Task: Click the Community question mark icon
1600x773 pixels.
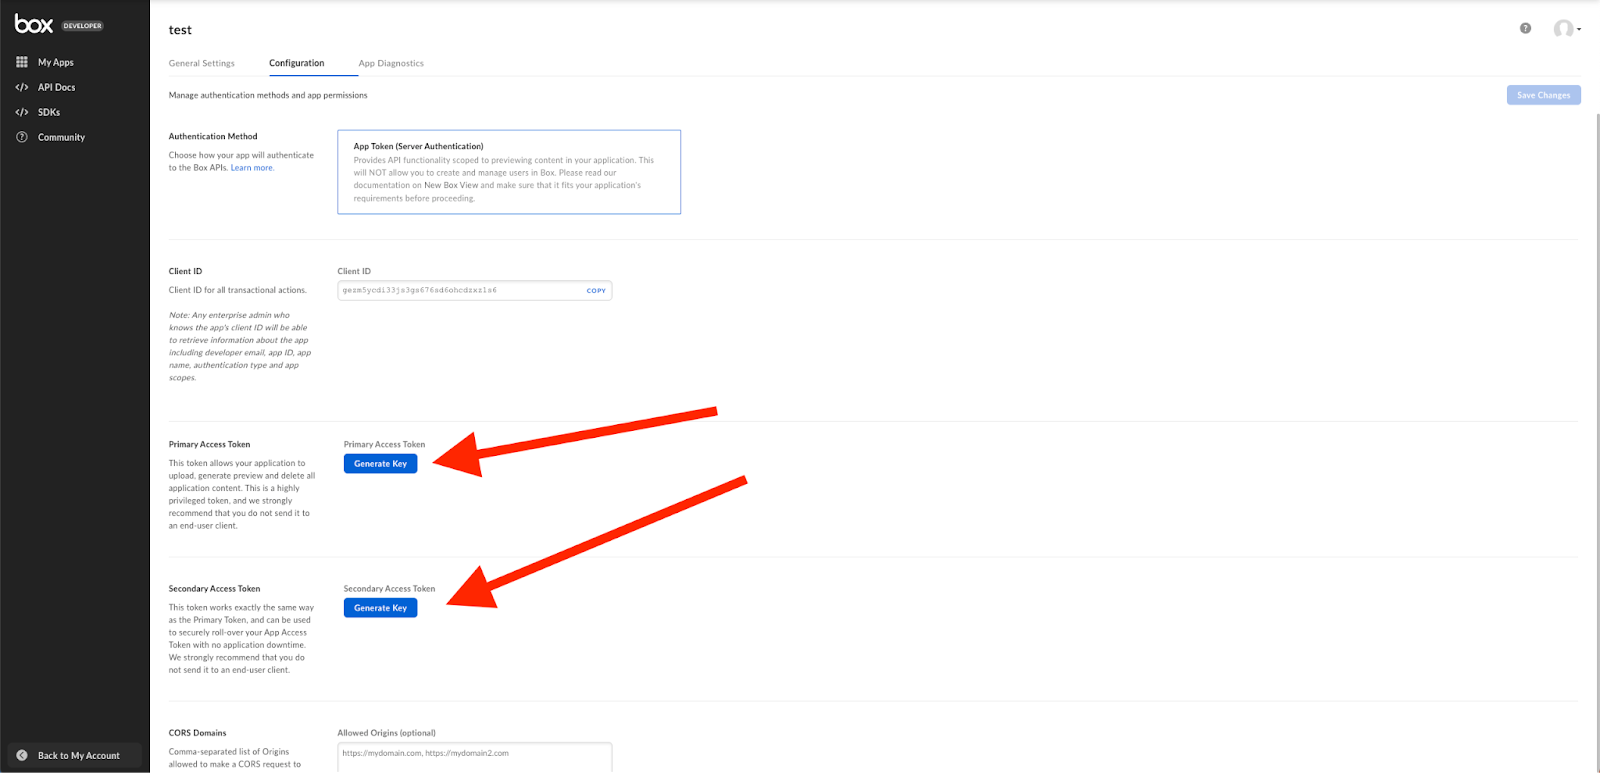Action: coord(22,137)
